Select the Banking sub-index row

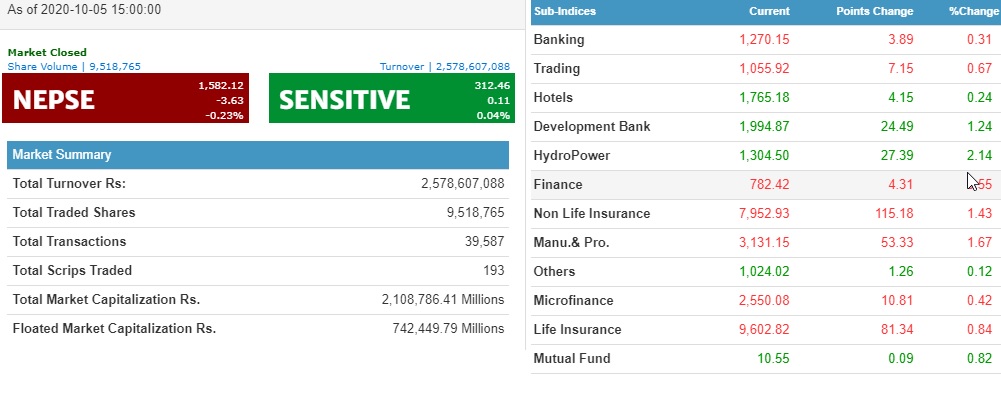pyautogui.click(x=765, y=40)
